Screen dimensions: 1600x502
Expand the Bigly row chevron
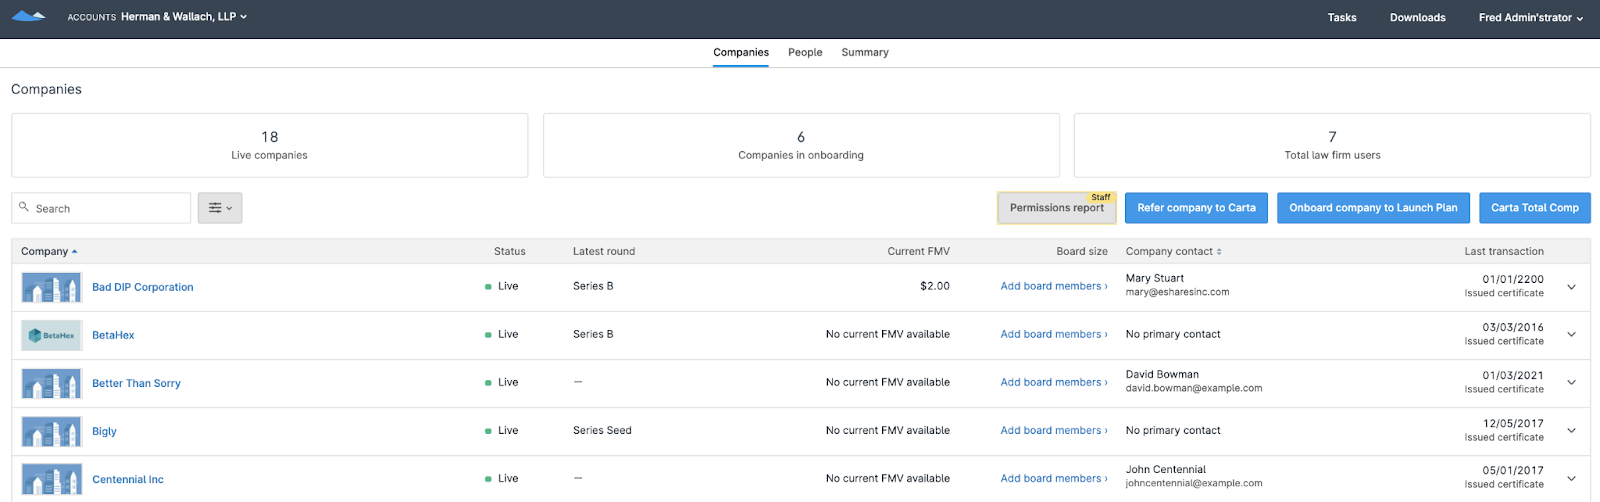coord(1571,431)
